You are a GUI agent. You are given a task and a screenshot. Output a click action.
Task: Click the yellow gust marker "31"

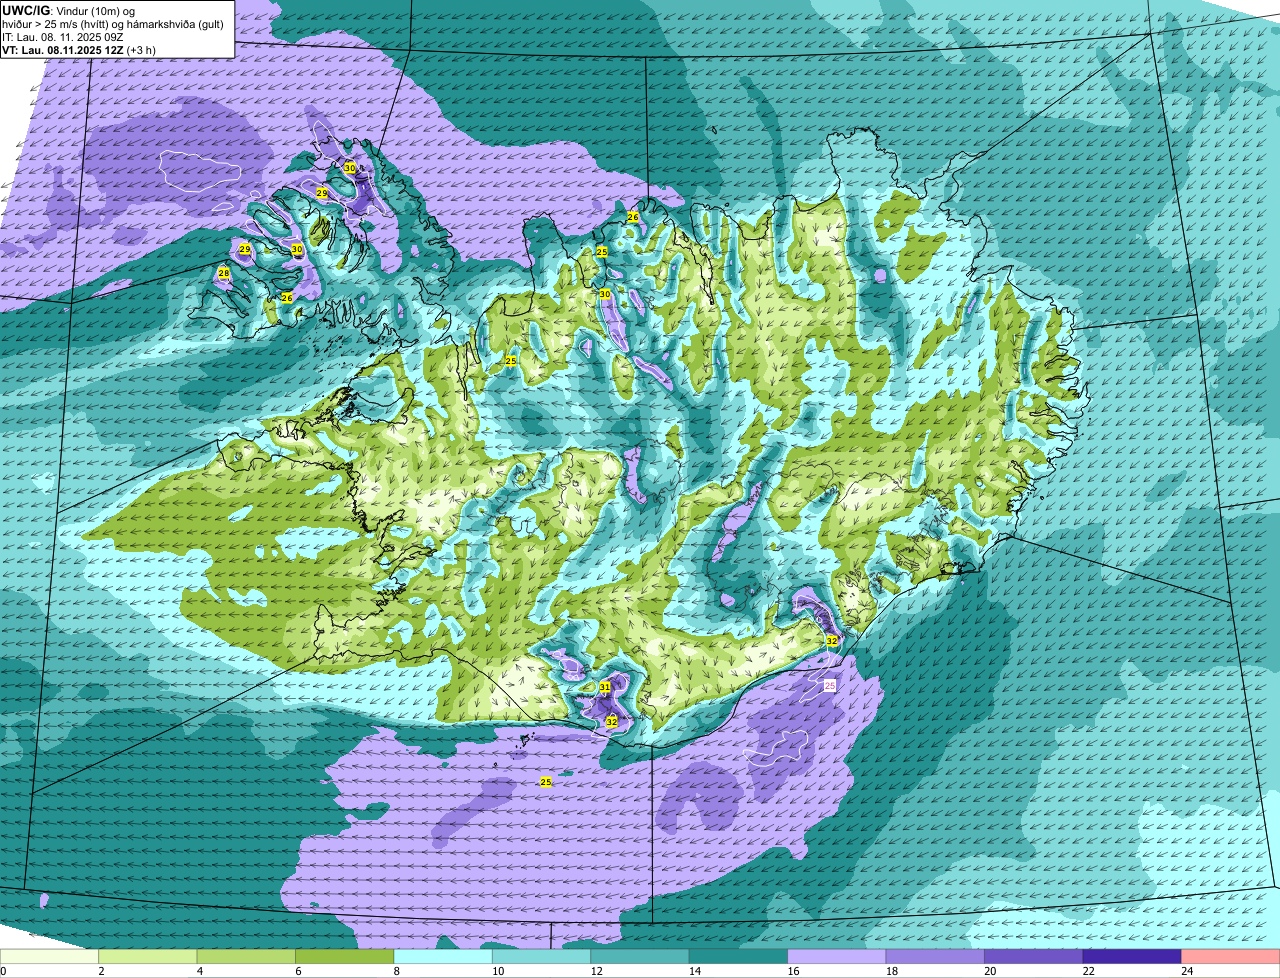[605, 687]
